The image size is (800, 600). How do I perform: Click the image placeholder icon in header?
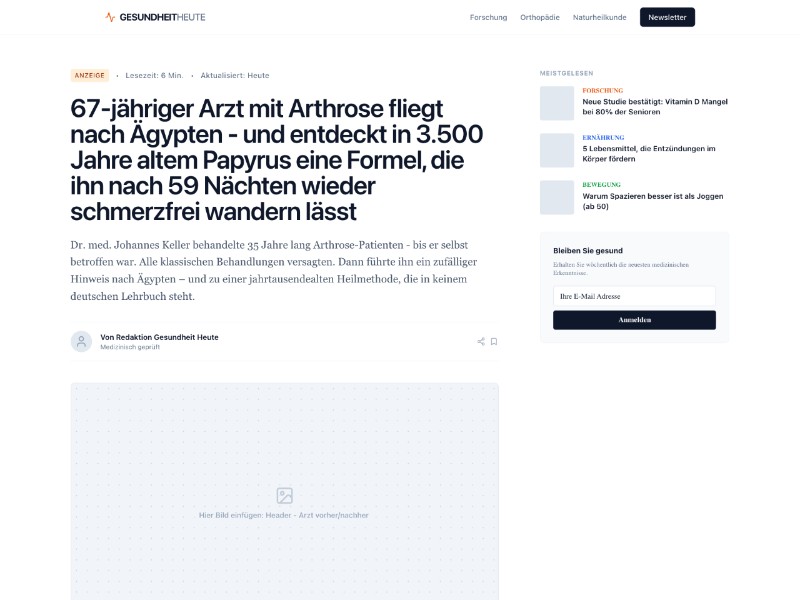tap(284, 495)
